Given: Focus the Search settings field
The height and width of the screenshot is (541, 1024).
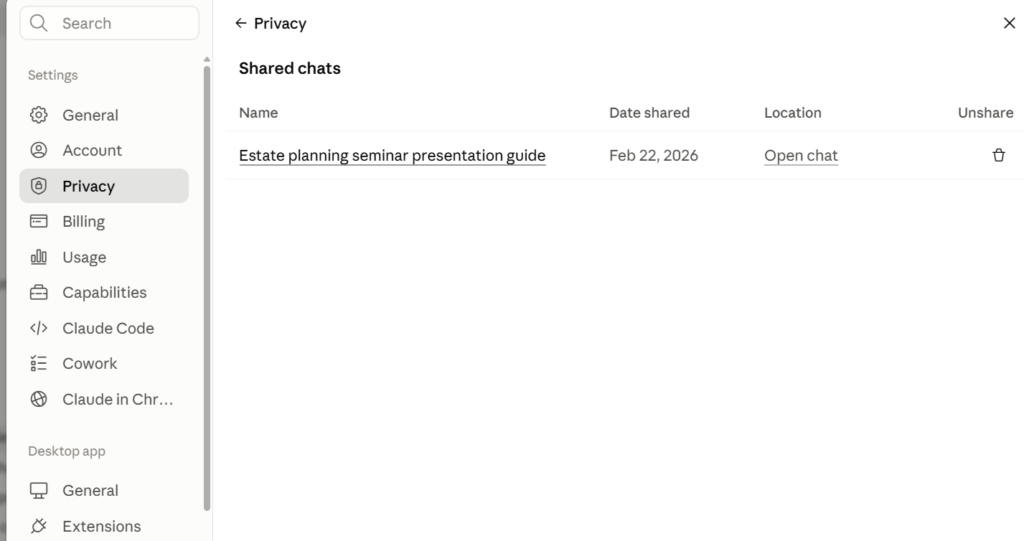Looking at the screenshot, I should 109,24.
